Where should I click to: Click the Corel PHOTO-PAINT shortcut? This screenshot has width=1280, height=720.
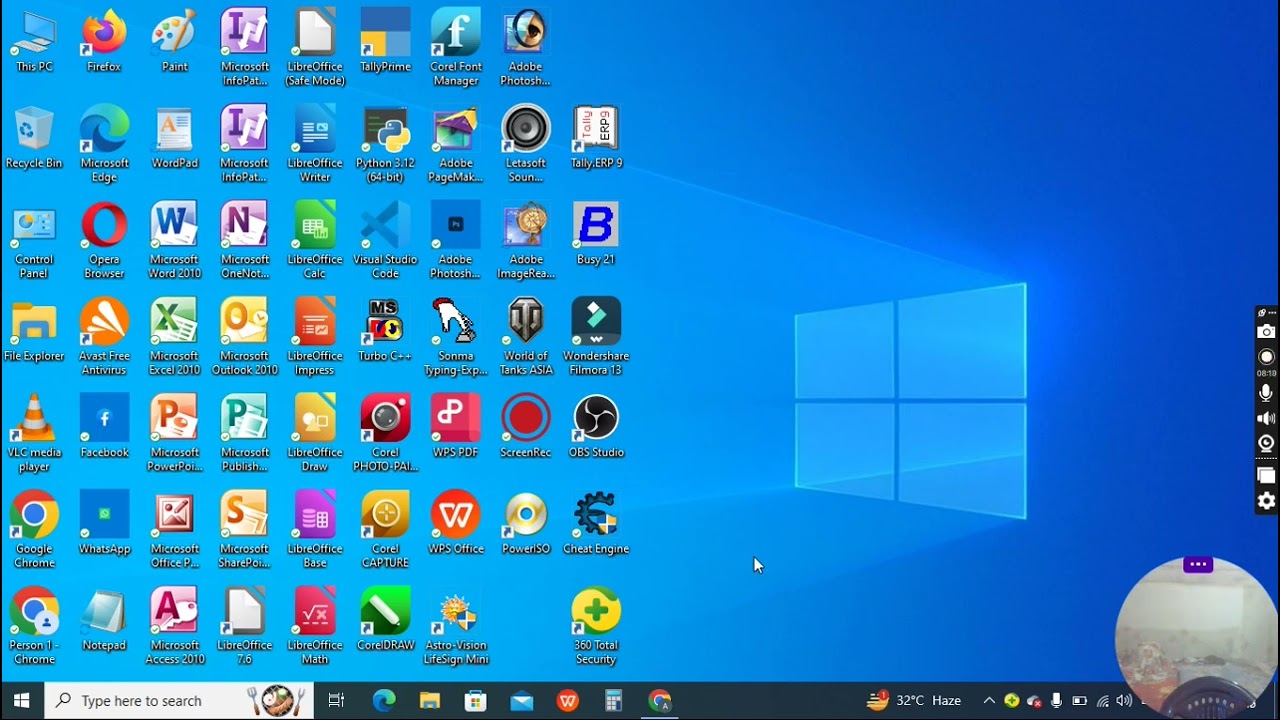pos(385,434)
